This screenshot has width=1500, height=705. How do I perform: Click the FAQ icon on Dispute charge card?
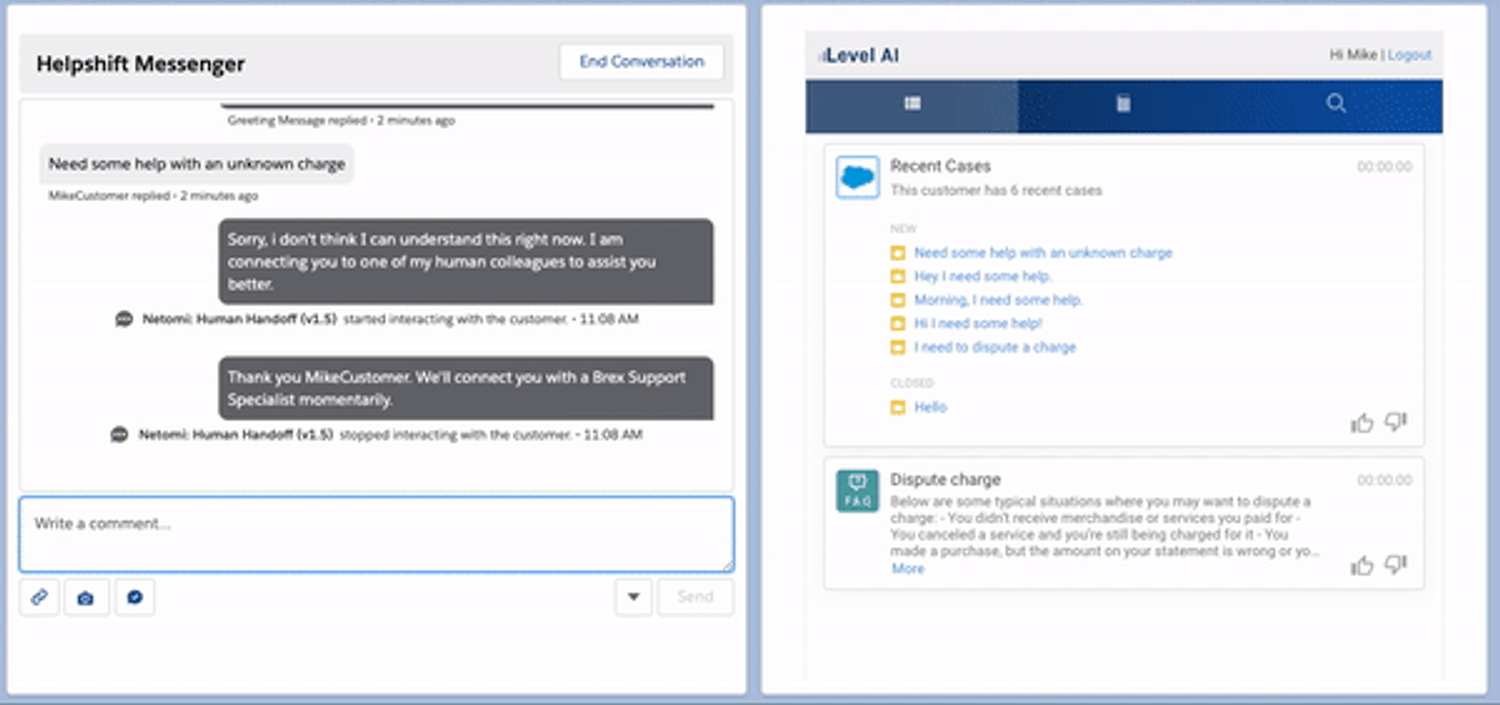click(x=857, y=491)
